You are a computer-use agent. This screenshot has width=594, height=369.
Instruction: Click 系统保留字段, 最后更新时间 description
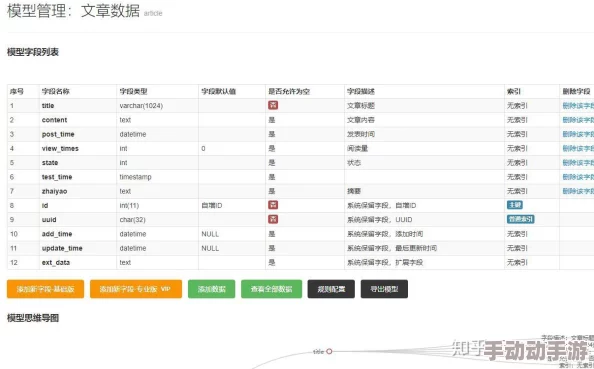[392, 248]
